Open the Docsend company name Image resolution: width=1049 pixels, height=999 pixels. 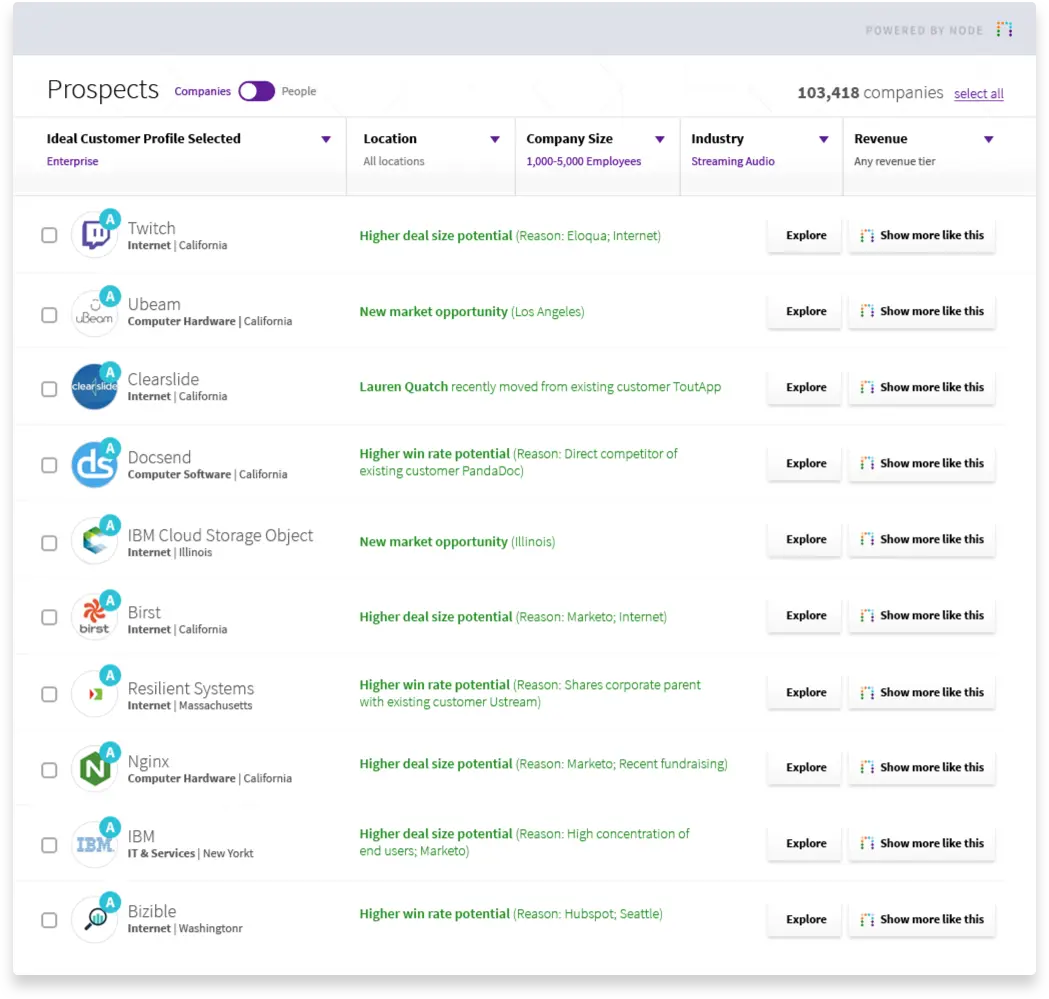point(159,457)
